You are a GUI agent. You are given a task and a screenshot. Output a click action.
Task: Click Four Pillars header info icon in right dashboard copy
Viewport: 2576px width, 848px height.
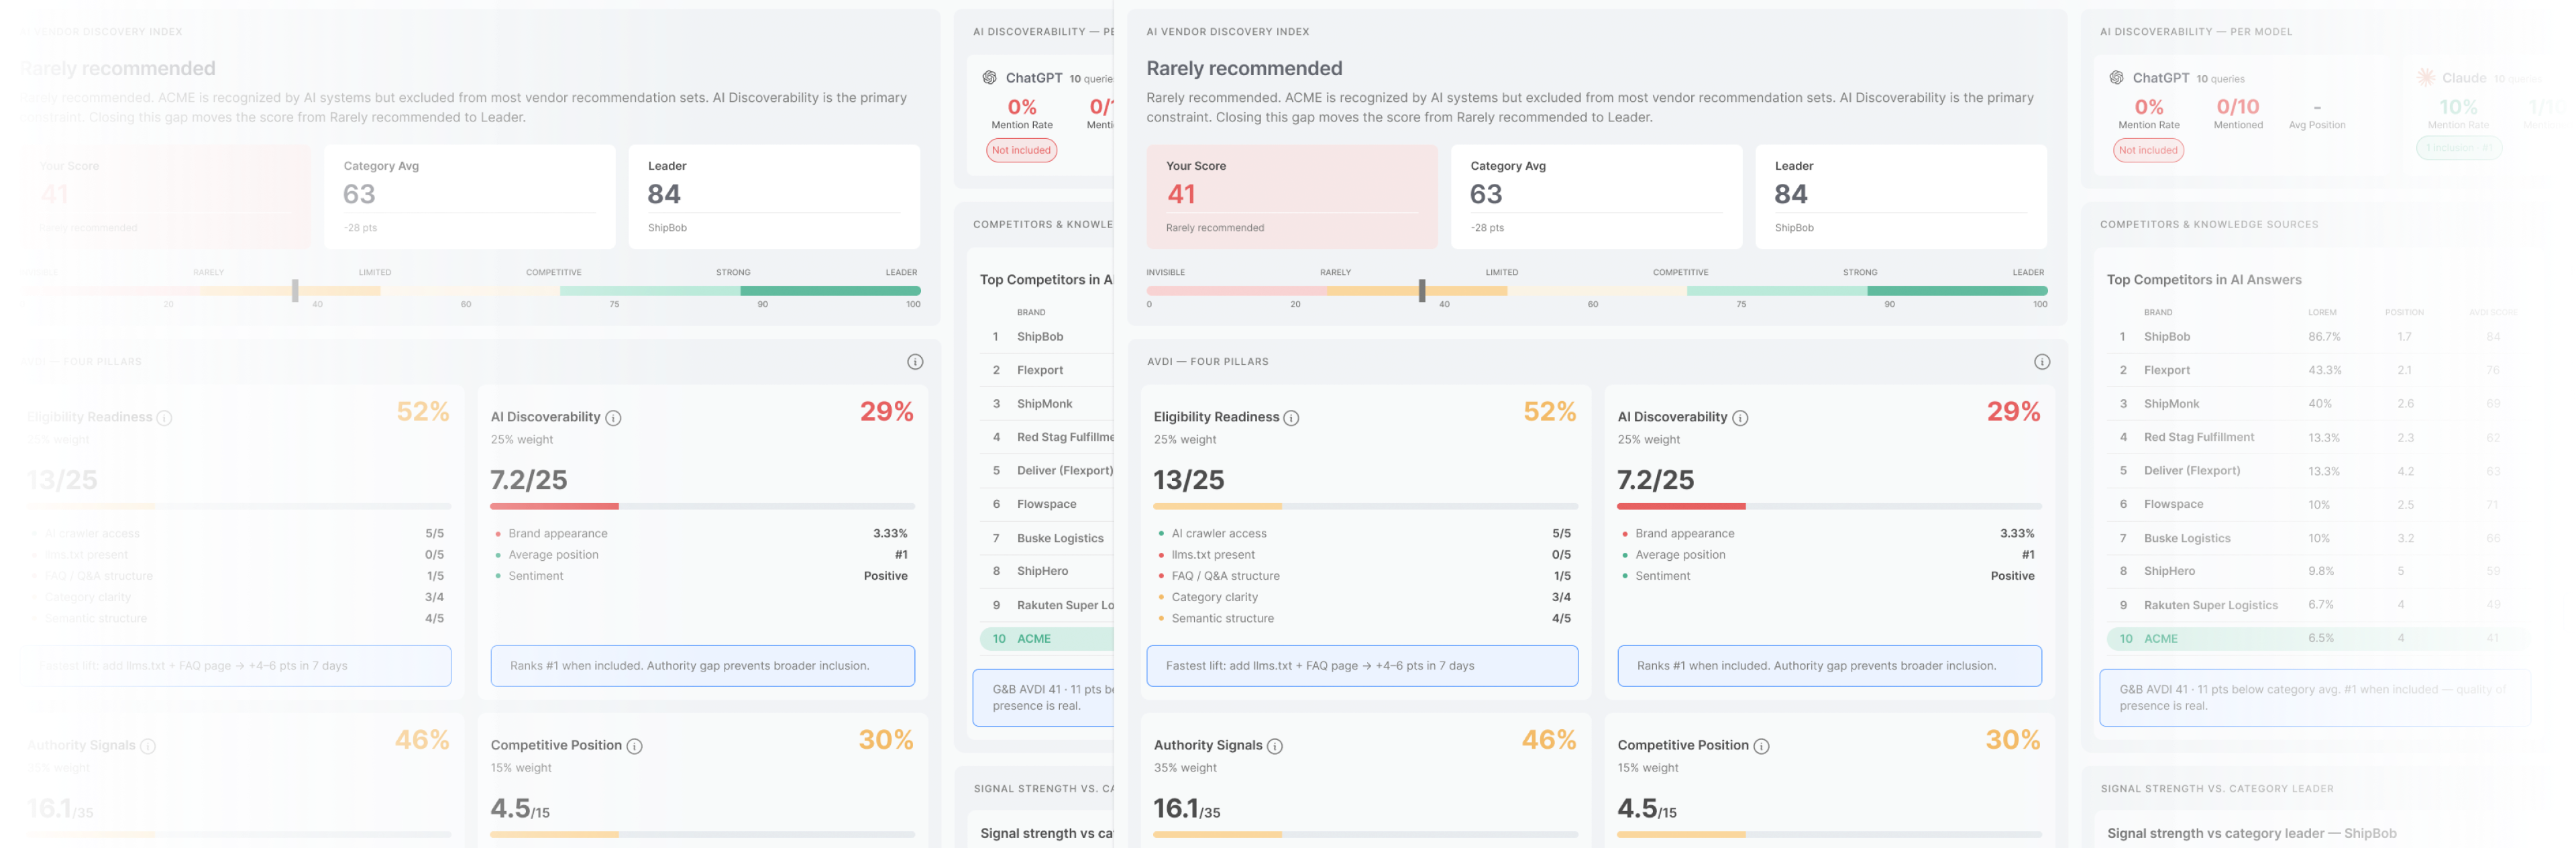pyautogui.click(x=2041, y=362)
